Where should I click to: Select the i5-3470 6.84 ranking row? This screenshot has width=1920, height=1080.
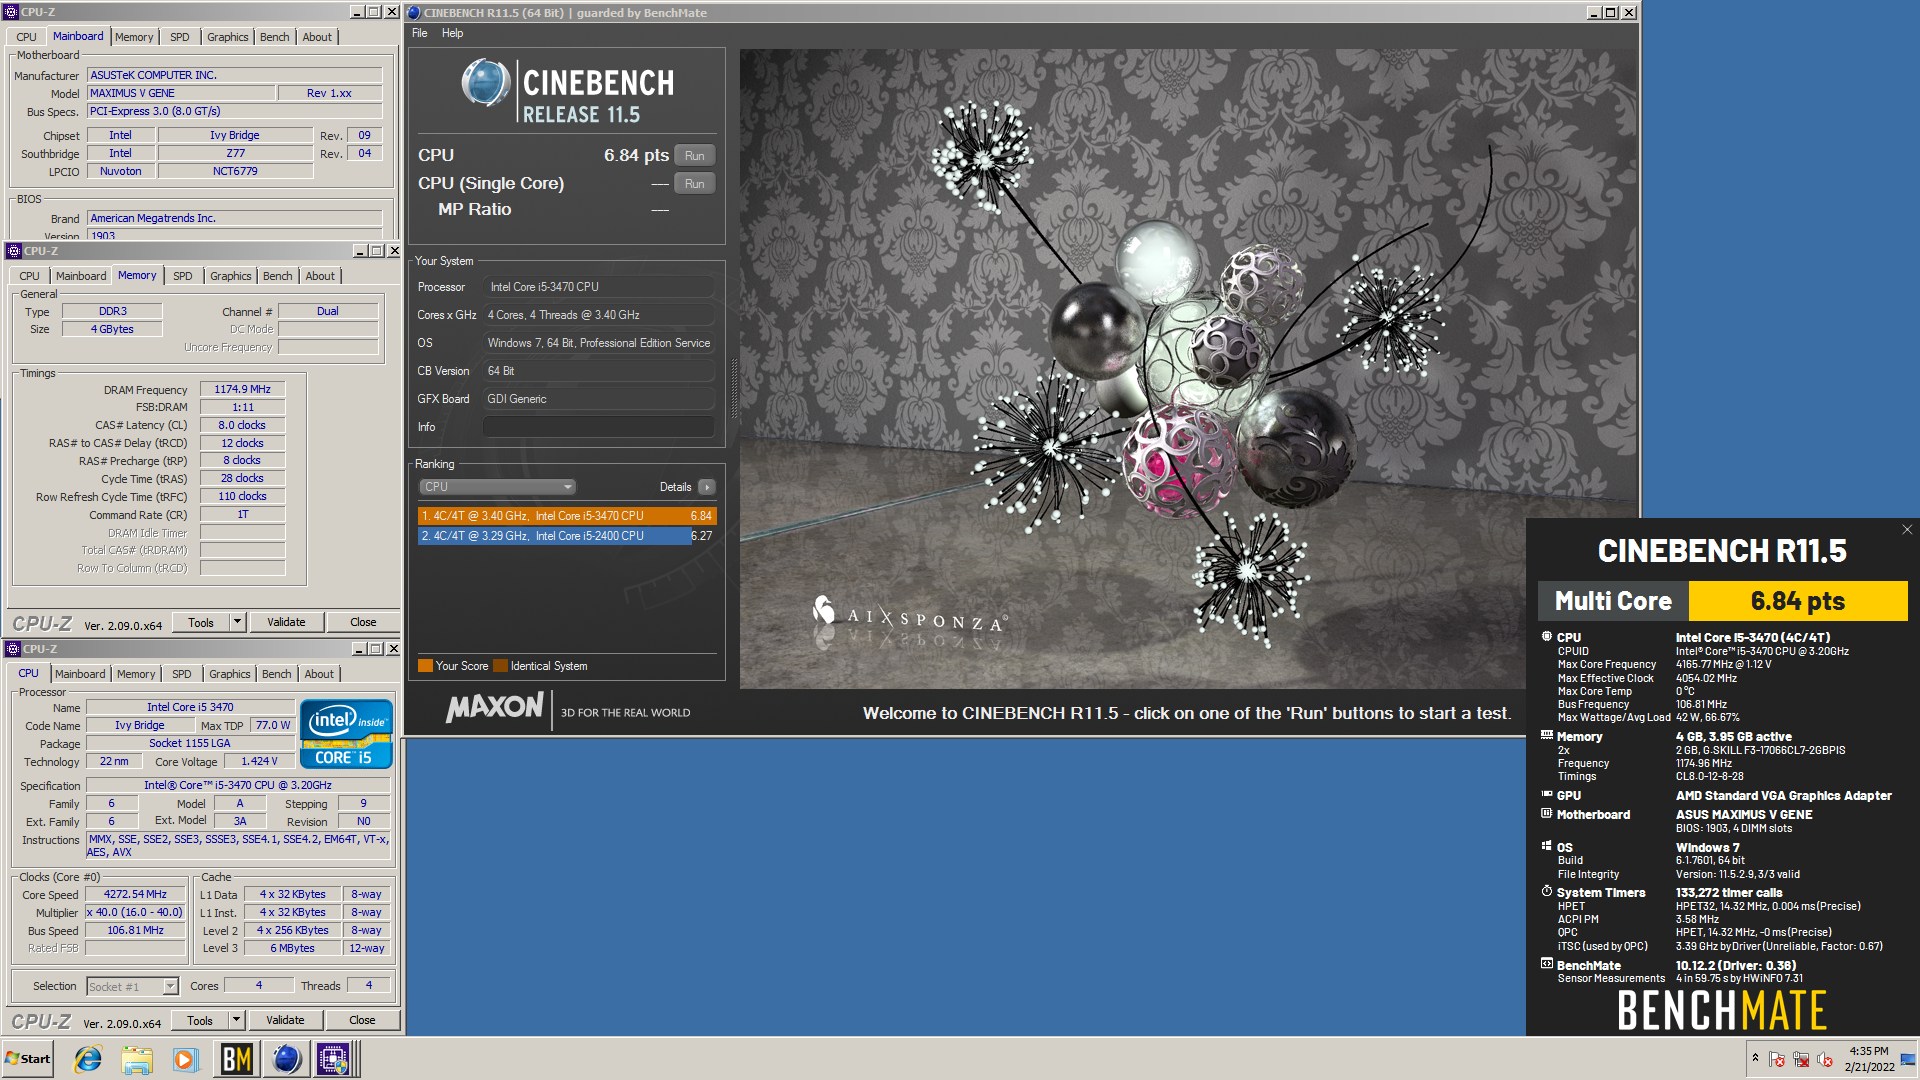click(567, 516)
